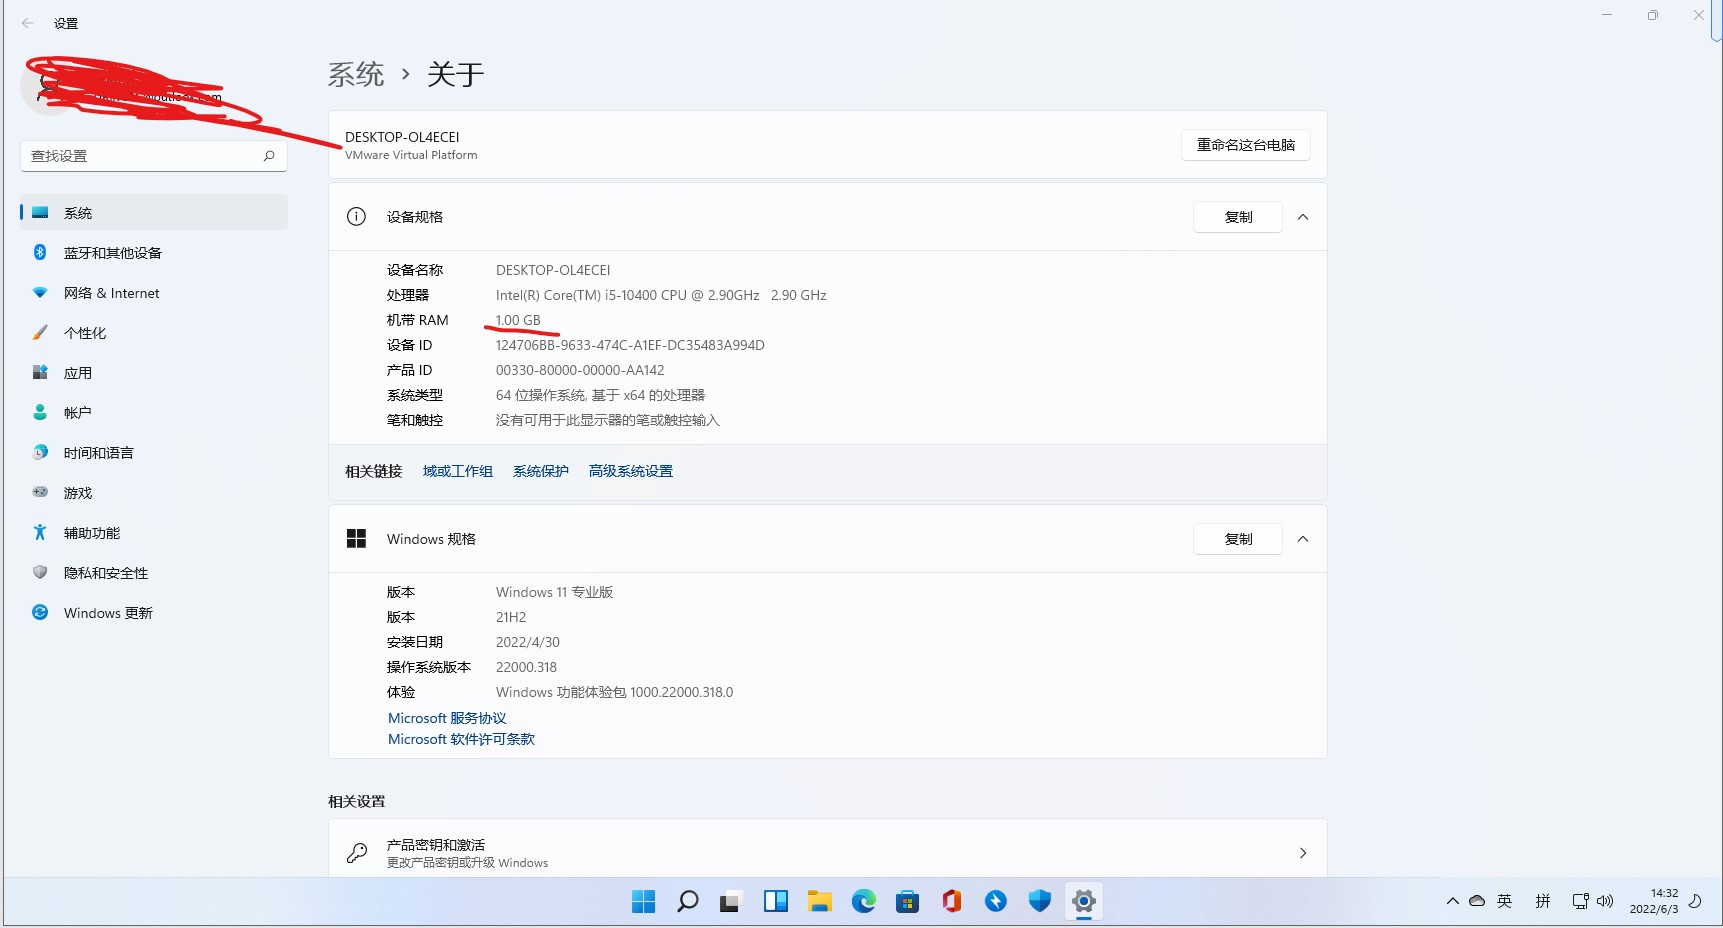Select 辅助功能 in the sidebar
1723x928 pixels.
click(154, 533)
